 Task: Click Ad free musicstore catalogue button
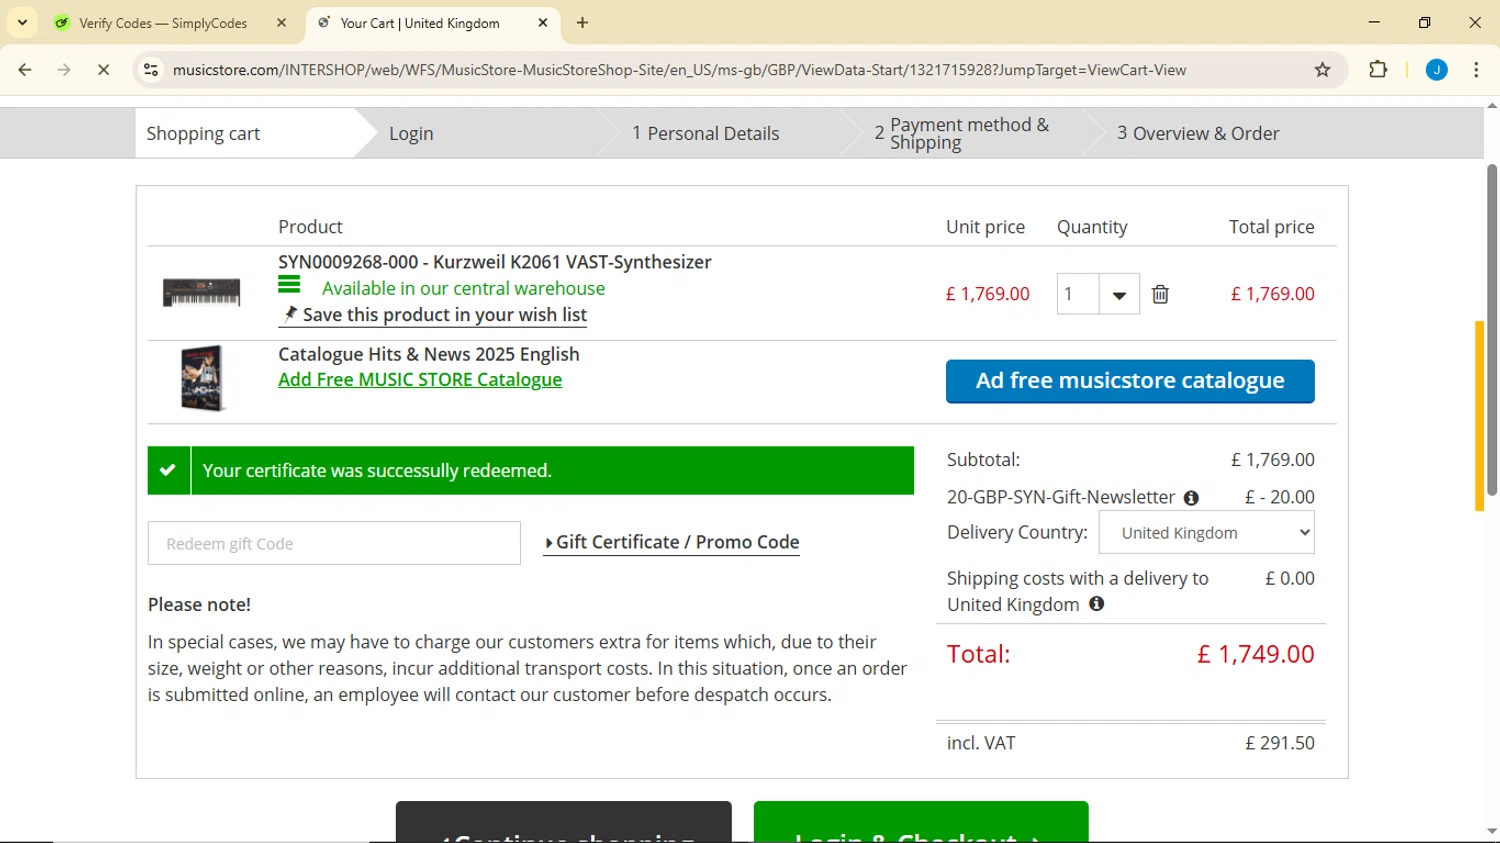[x=1130, y=381]
